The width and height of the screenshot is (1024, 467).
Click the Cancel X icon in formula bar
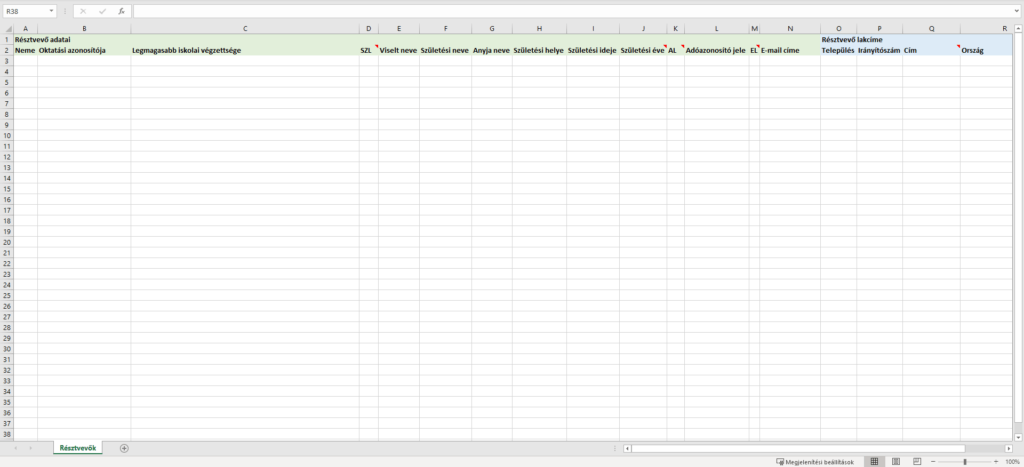(83, 11)
